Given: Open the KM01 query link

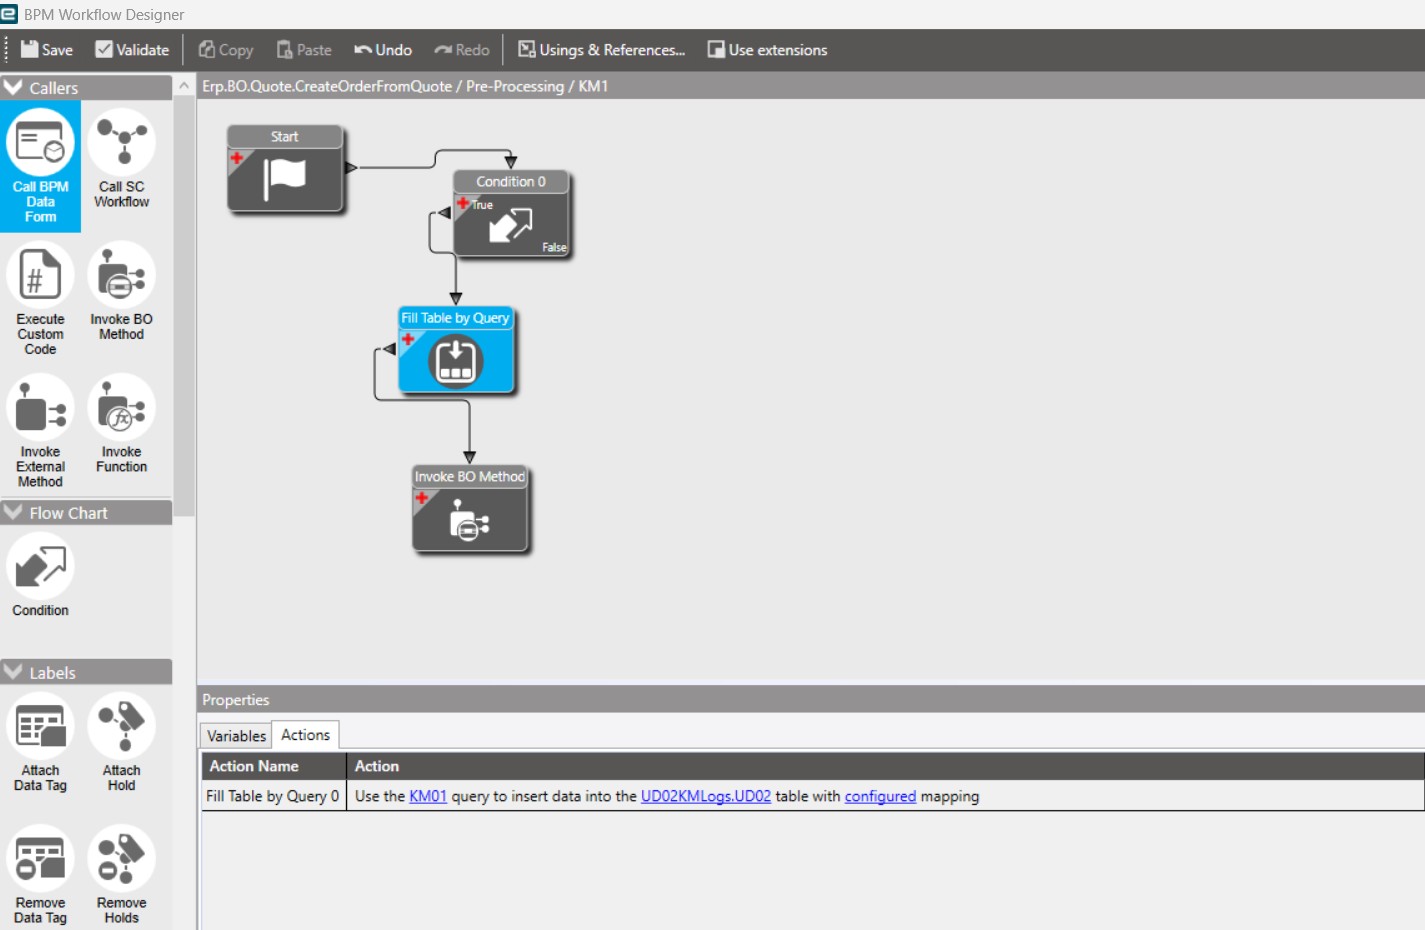Looking at the screenshot, I should coord(428,796).
